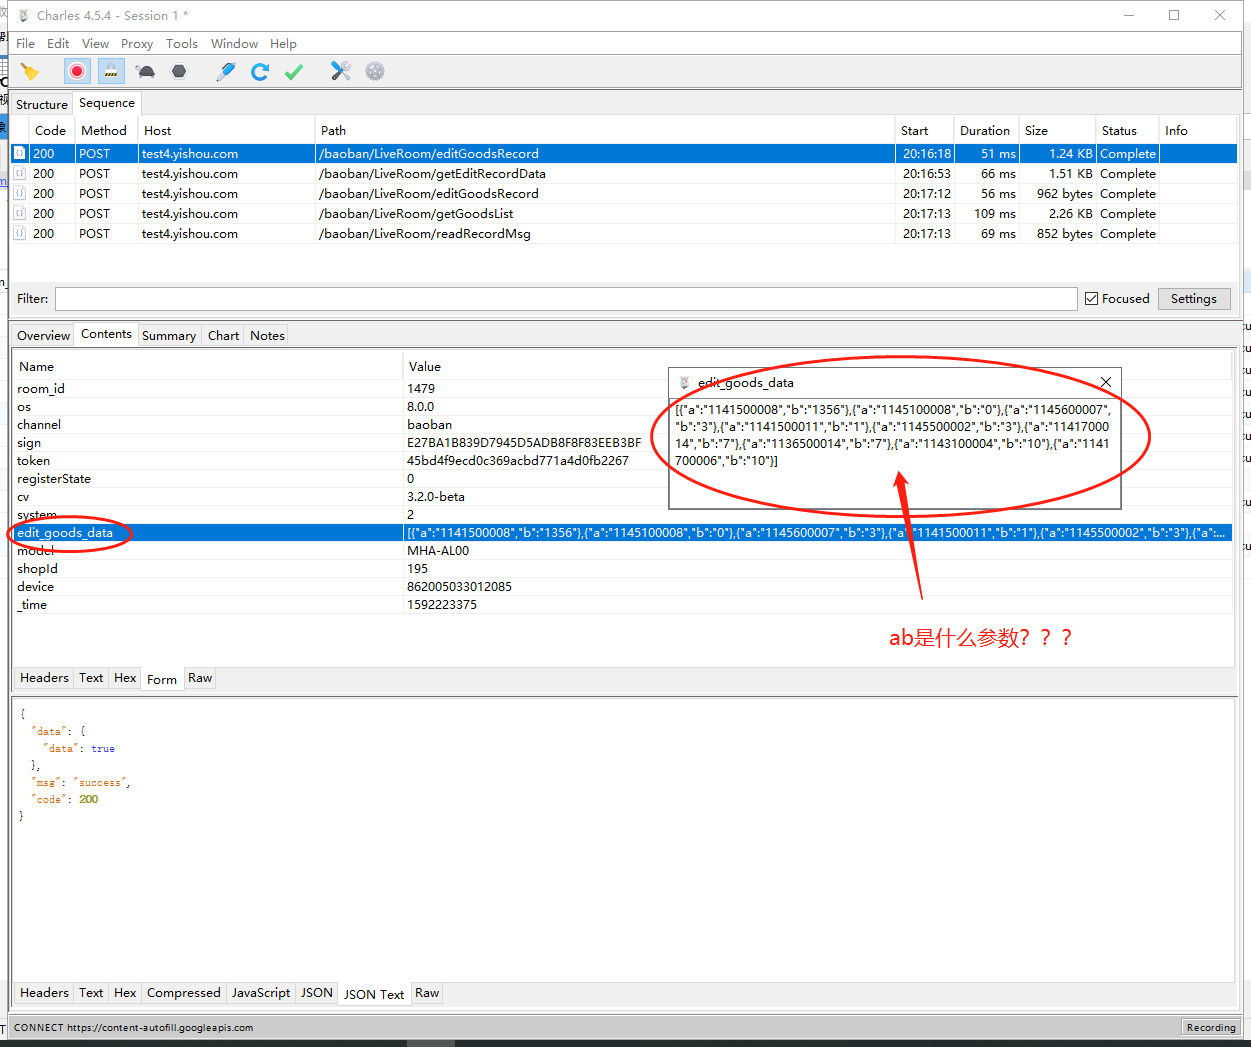Sort by the Code column header

pos(50,131)
